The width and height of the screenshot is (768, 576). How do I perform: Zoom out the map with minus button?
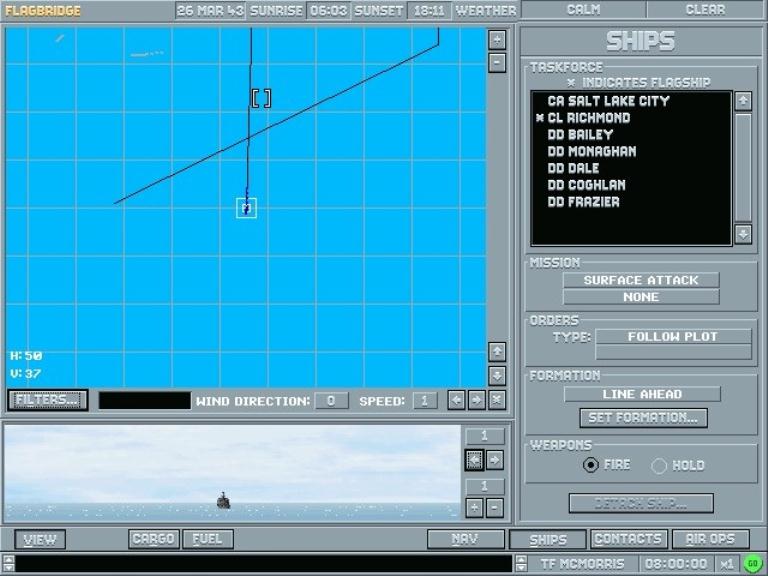coord(497,62)
